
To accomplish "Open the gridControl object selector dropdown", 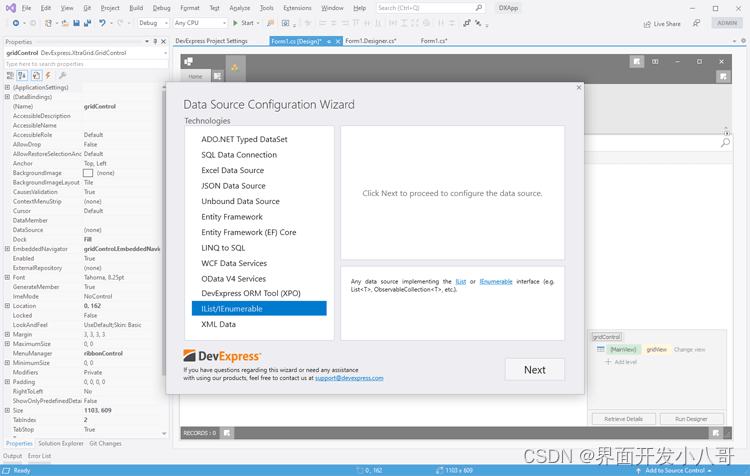I will 165,53.
